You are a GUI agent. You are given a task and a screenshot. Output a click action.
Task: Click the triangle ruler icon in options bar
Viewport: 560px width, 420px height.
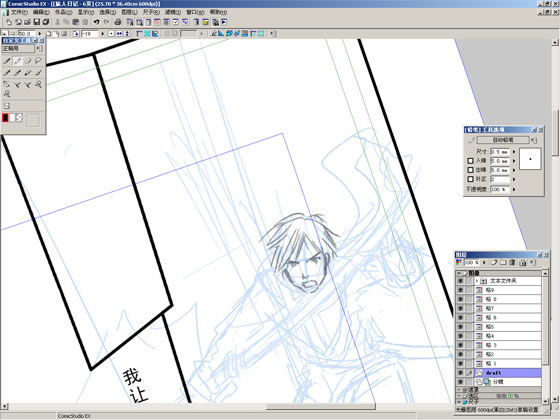click(221, 34)
